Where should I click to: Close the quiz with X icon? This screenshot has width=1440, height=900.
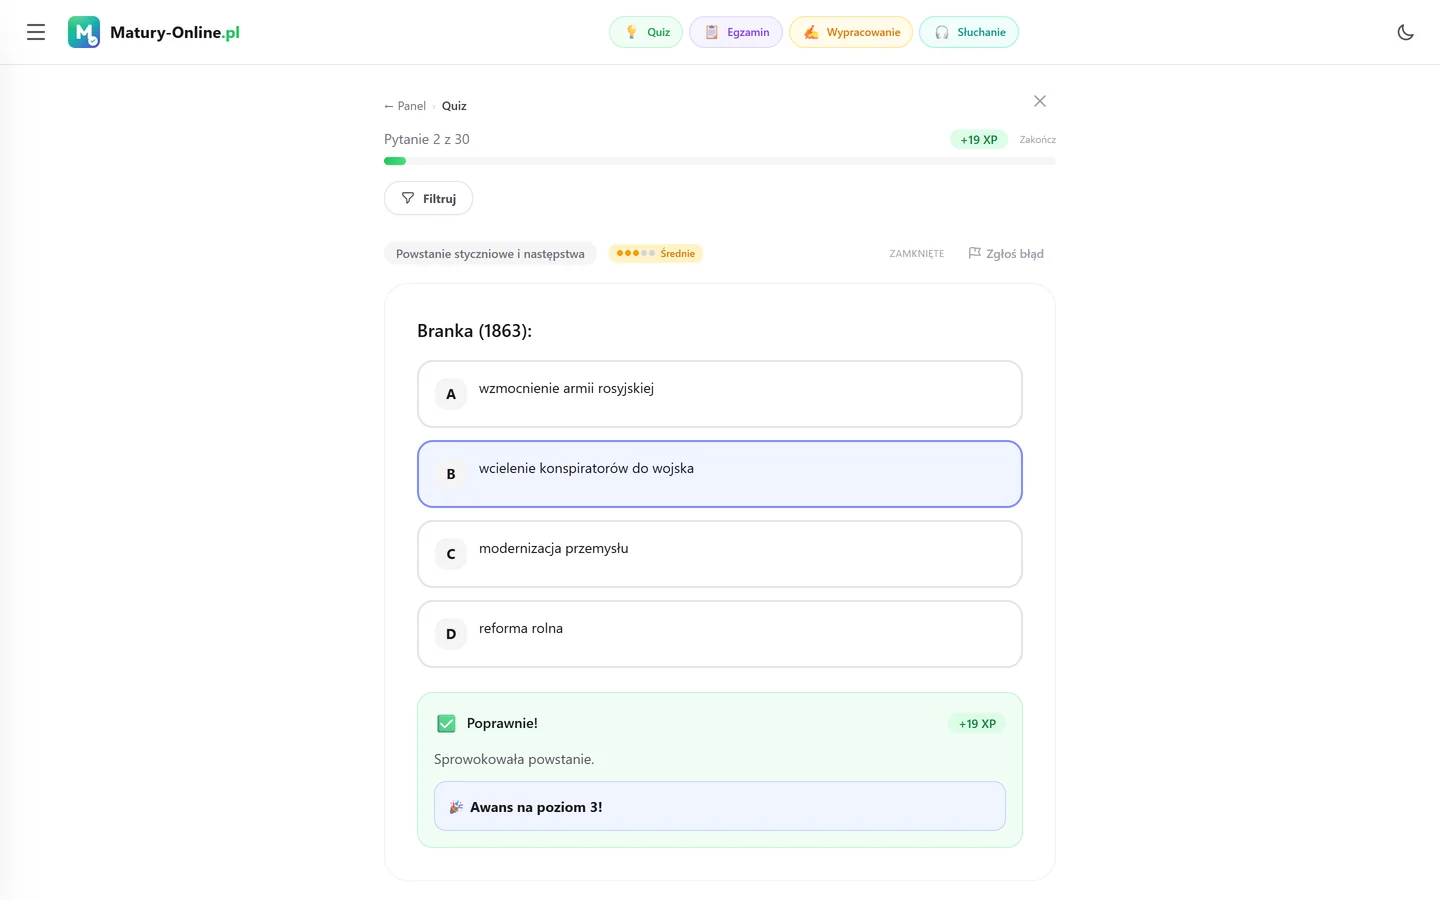(x=1040, y=101)
